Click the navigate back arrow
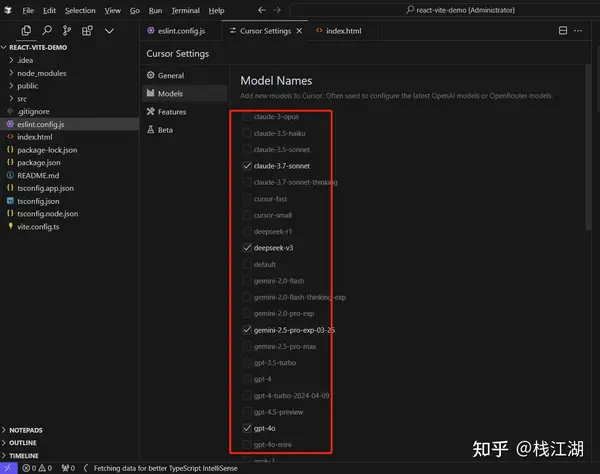The height and width of the screenshot is (474, 600). (262, 10)
